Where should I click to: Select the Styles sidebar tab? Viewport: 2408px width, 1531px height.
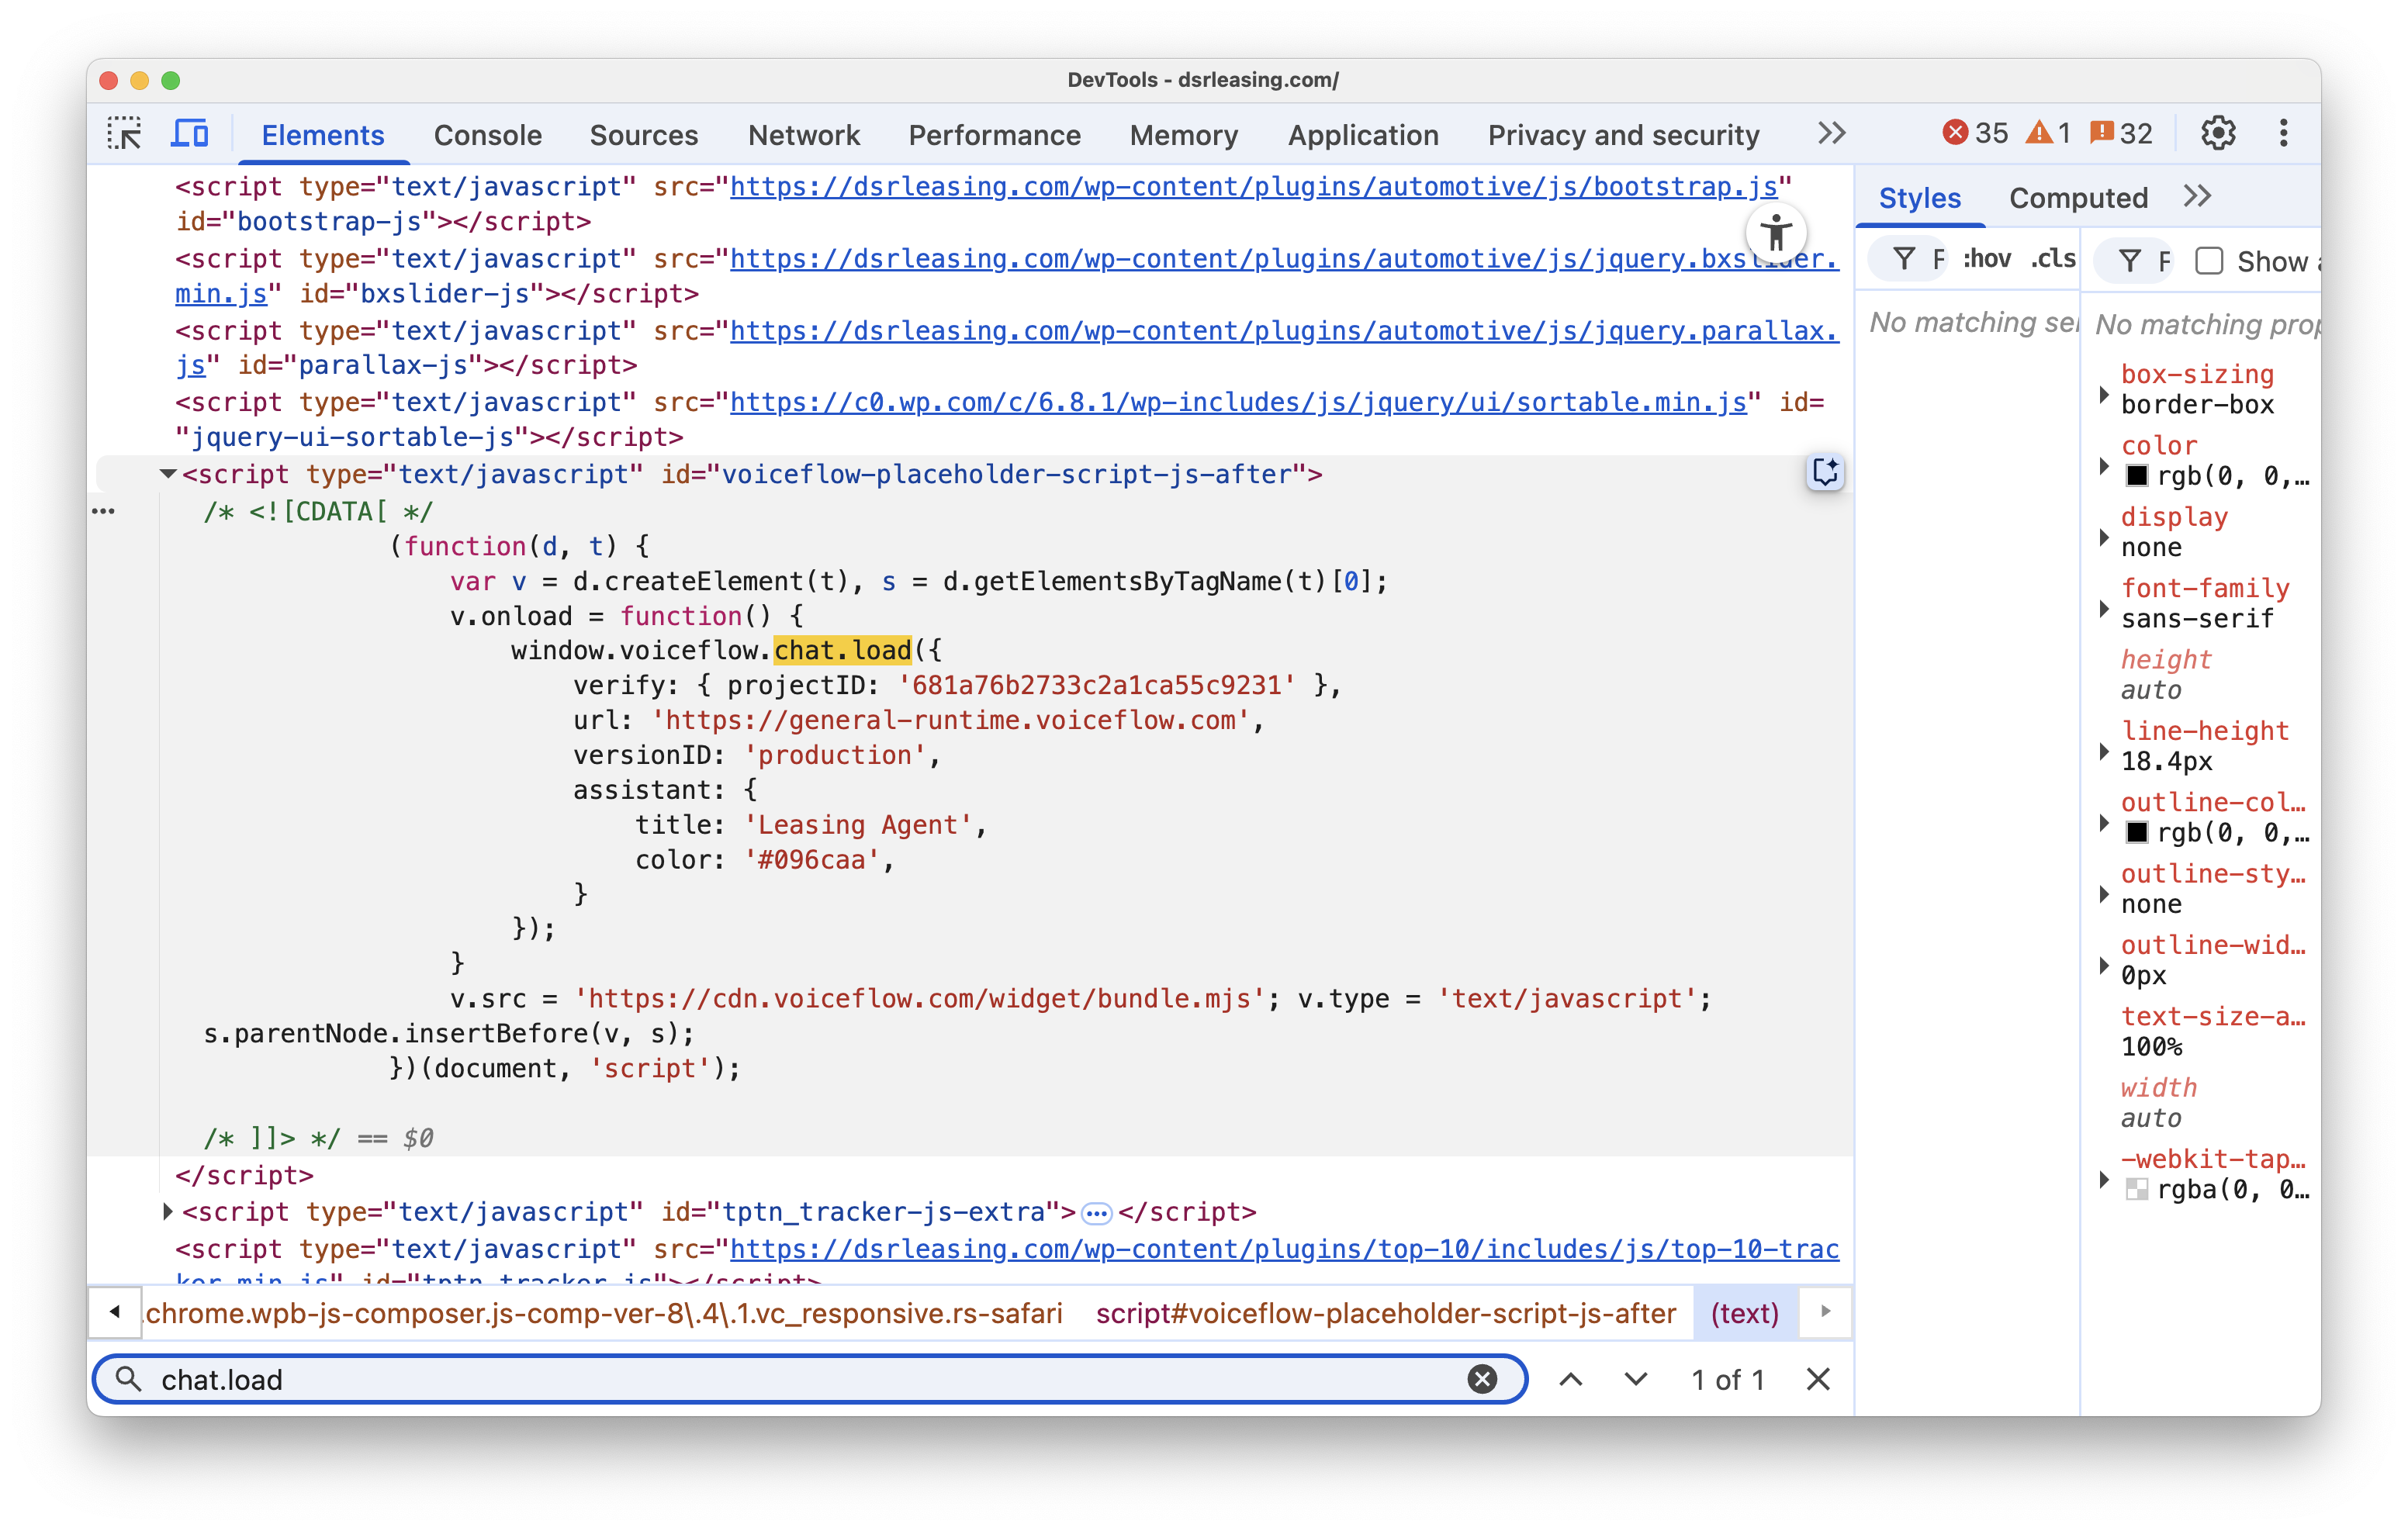pos(1919,198)
